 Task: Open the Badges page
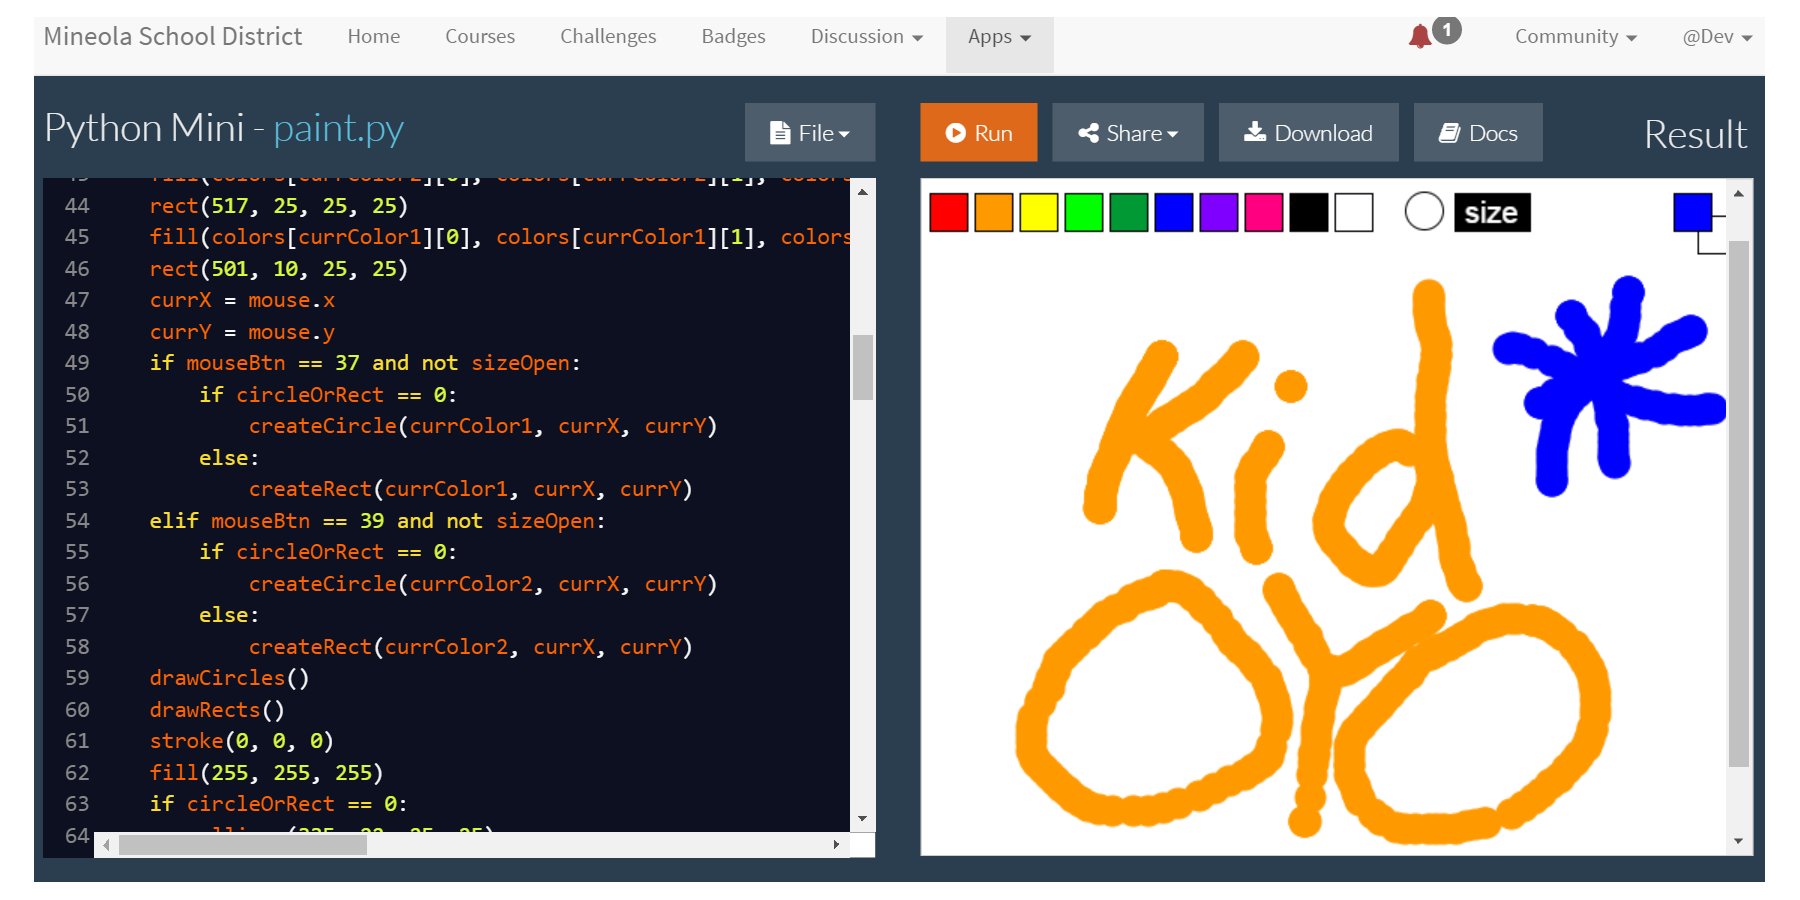[733, 37]
